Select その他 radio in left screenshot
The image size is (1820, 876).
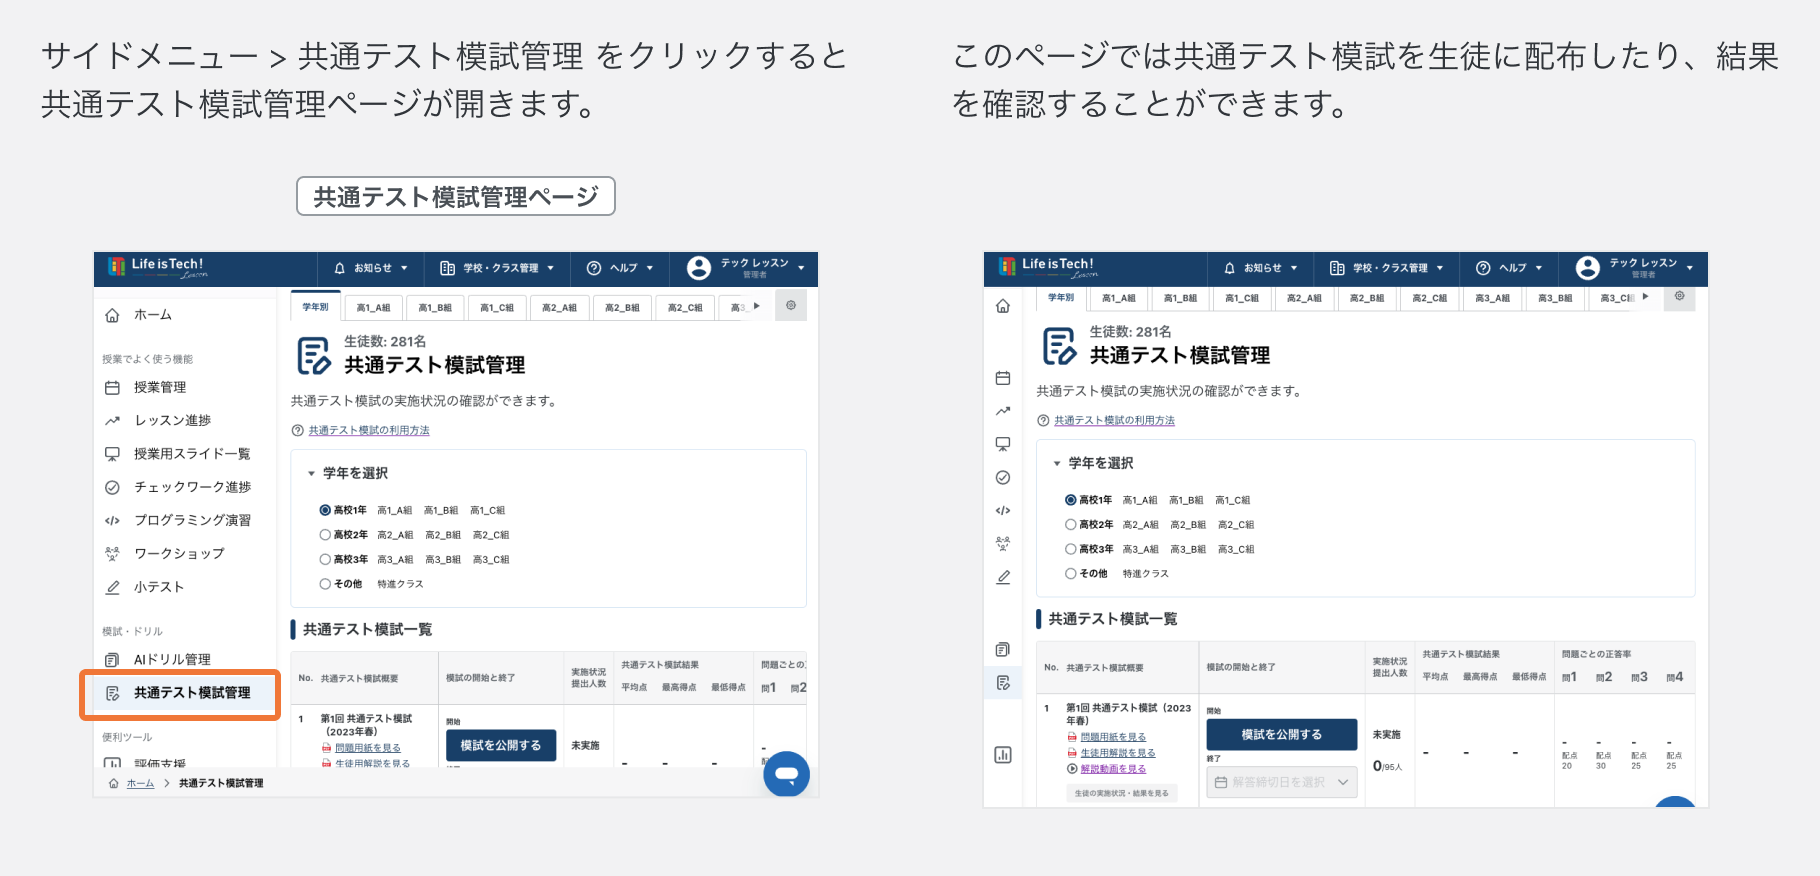325,584
